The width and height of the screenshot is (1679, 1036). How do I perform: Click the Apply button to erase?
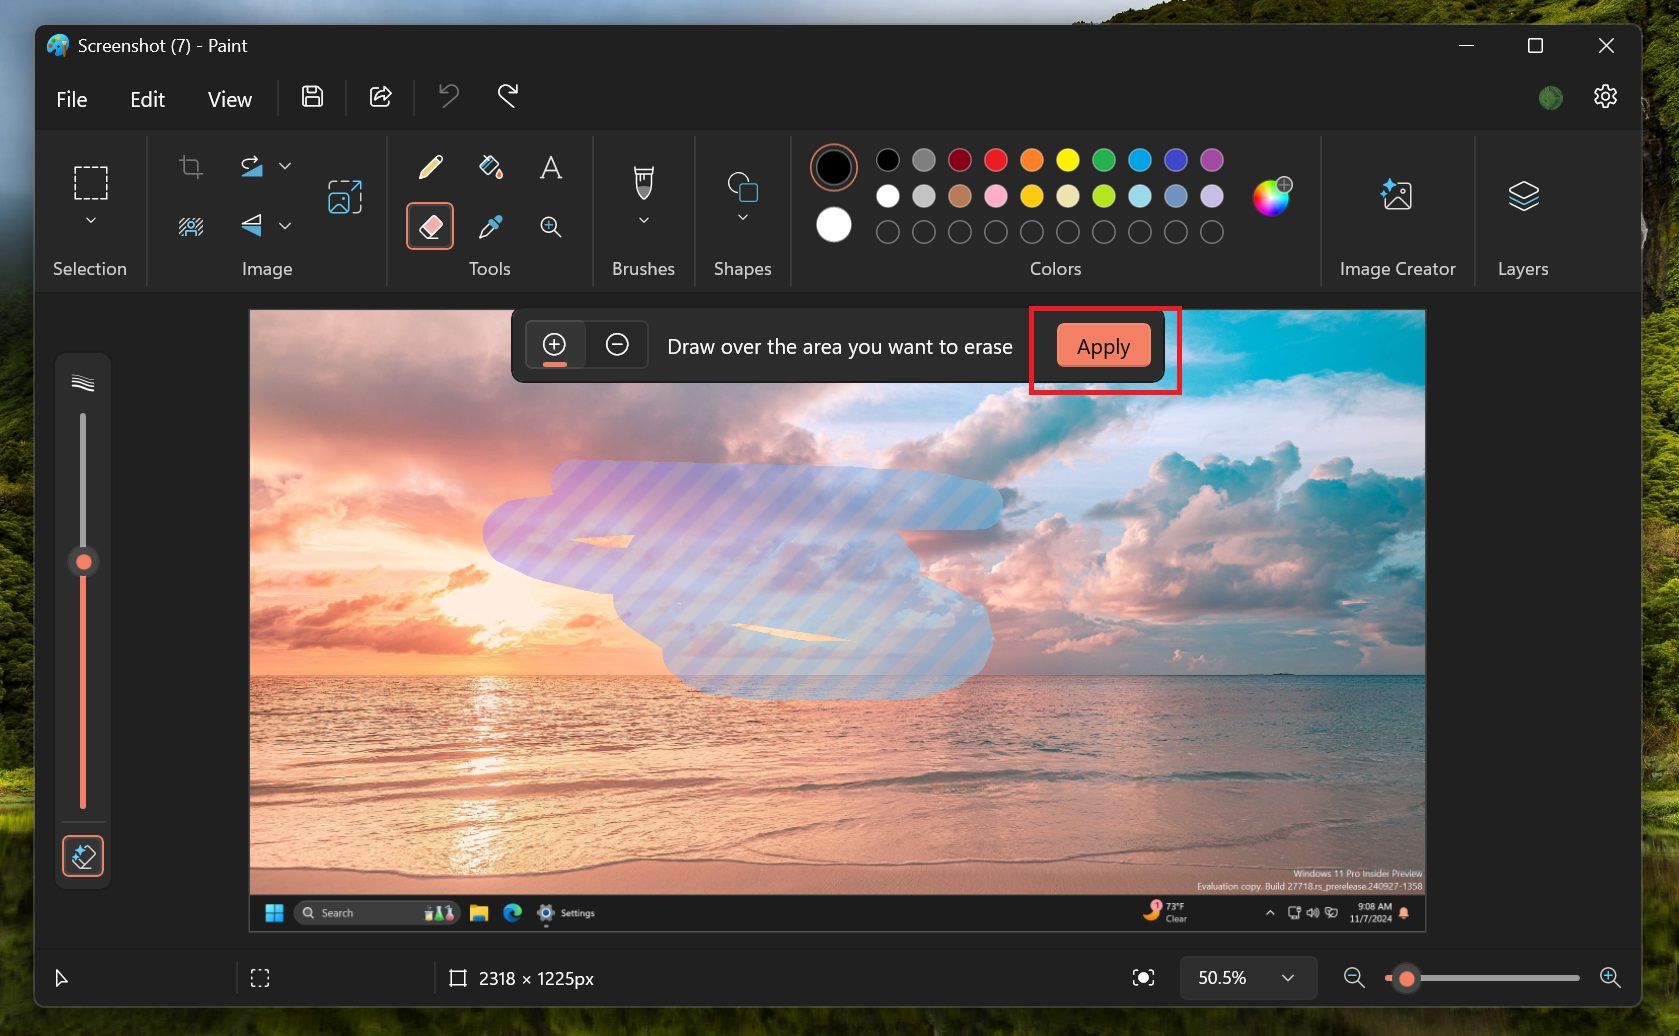1101,346
